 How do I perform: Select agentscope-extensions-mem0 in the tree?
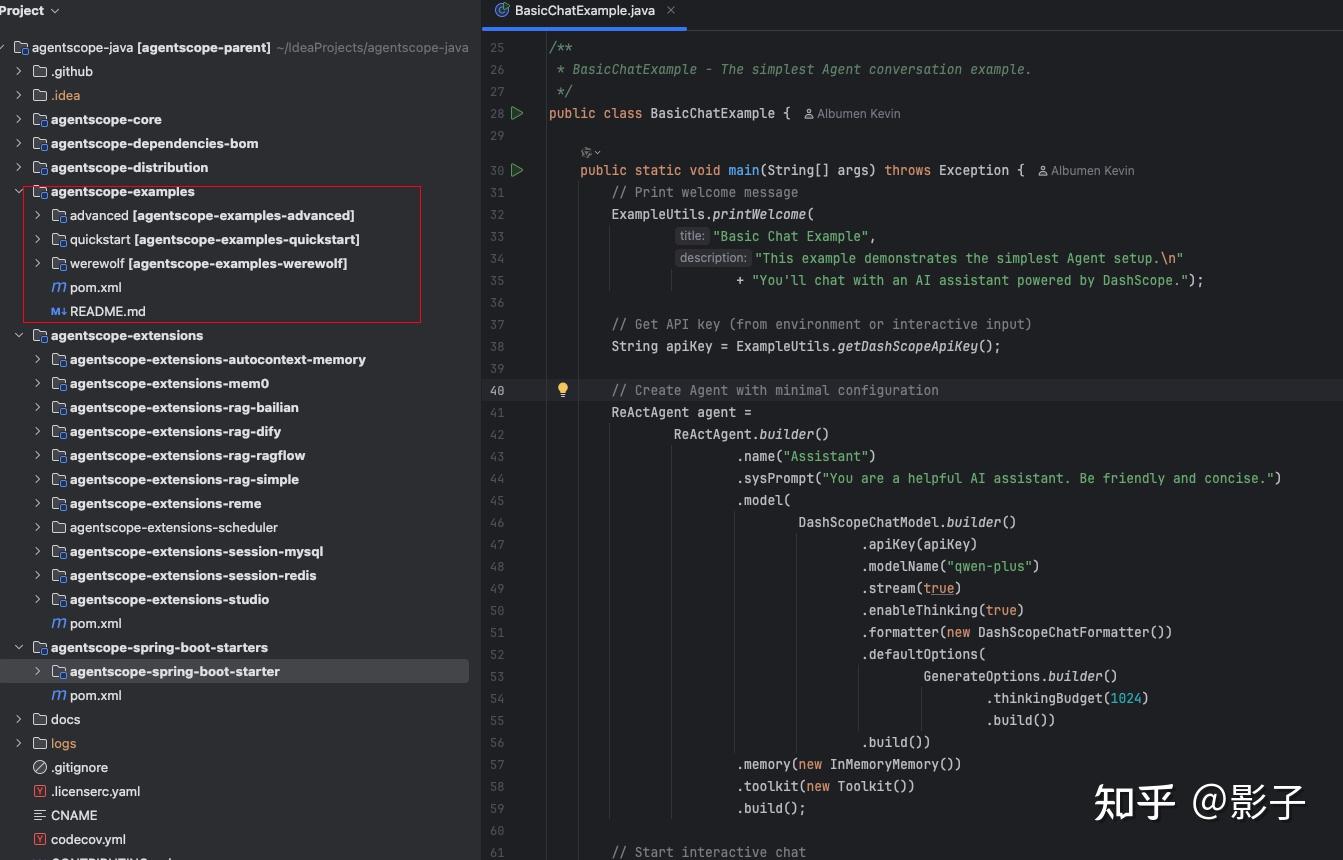[x=169, y=383]
